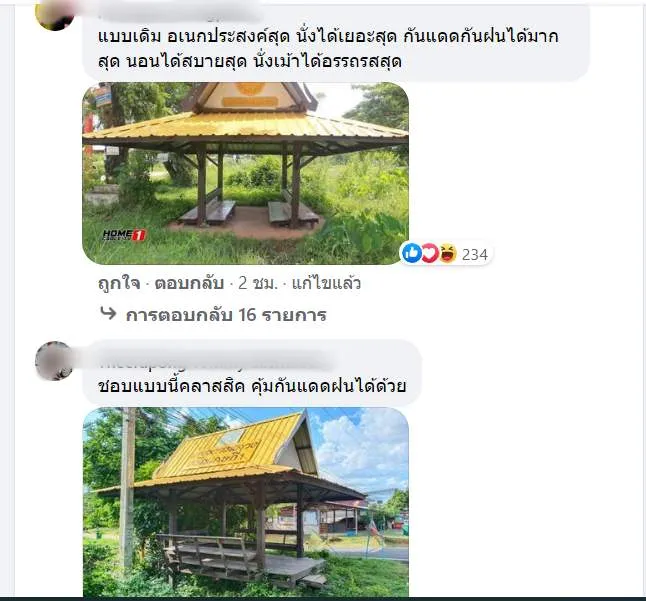Click the red heart love reaction icon
This screenshot has height=601, width=646.
[x=429, y=253]
